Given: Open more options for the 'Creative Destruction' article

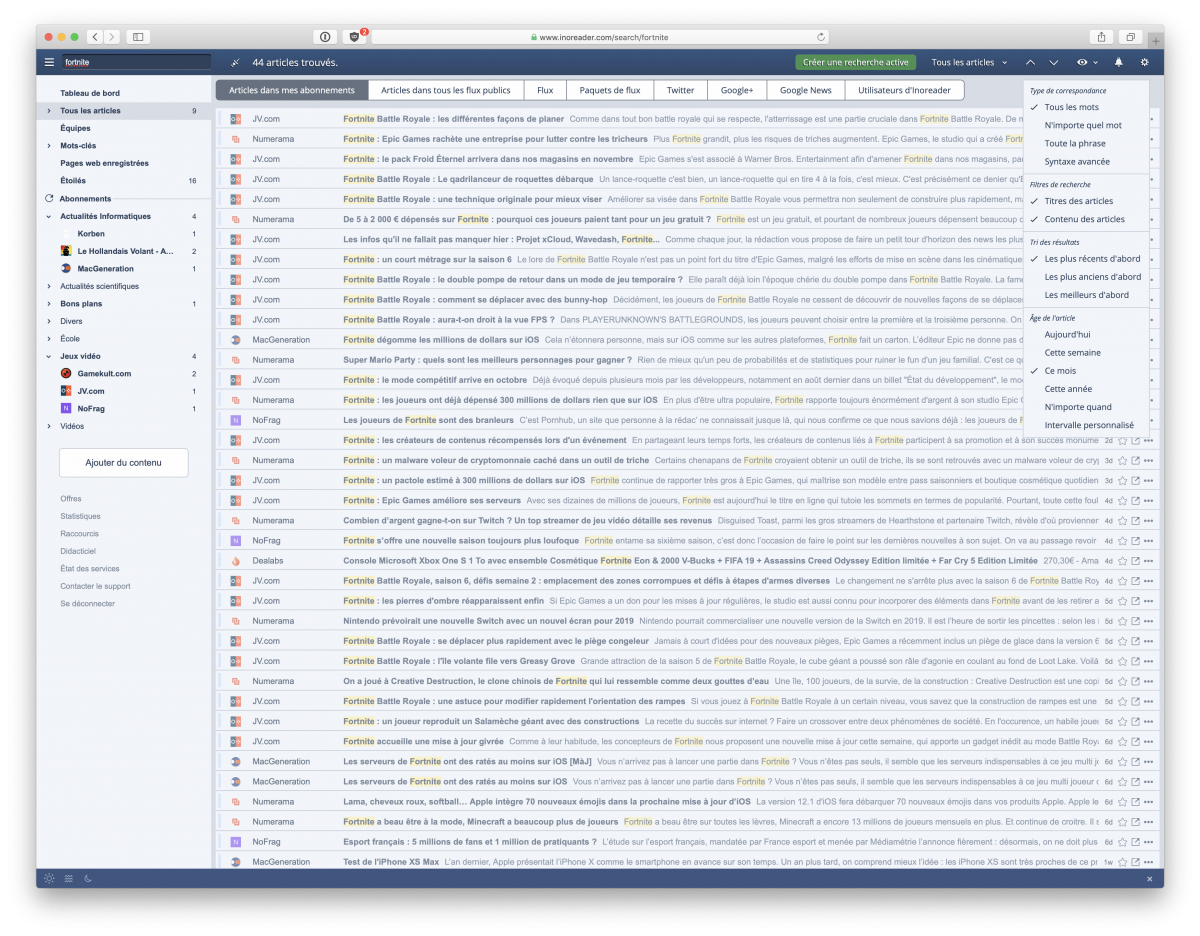Looking at the screenshot, I should coord(1148,681).
